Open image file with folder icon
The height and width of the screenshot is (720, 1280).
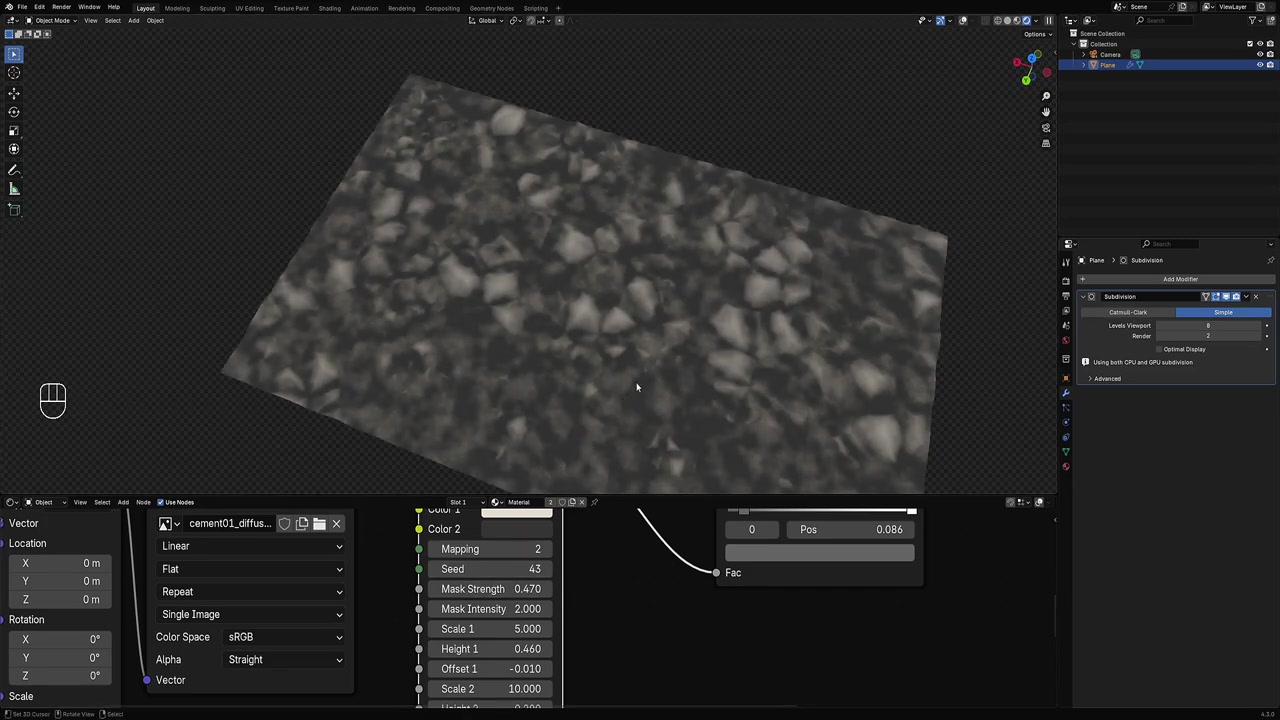point(319,524)
